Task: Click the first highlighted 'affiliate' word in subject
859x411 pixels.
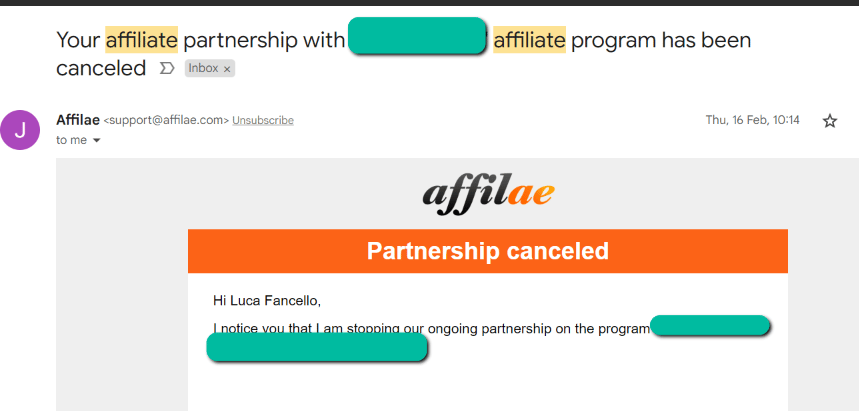Action: (x=141, y=40)
